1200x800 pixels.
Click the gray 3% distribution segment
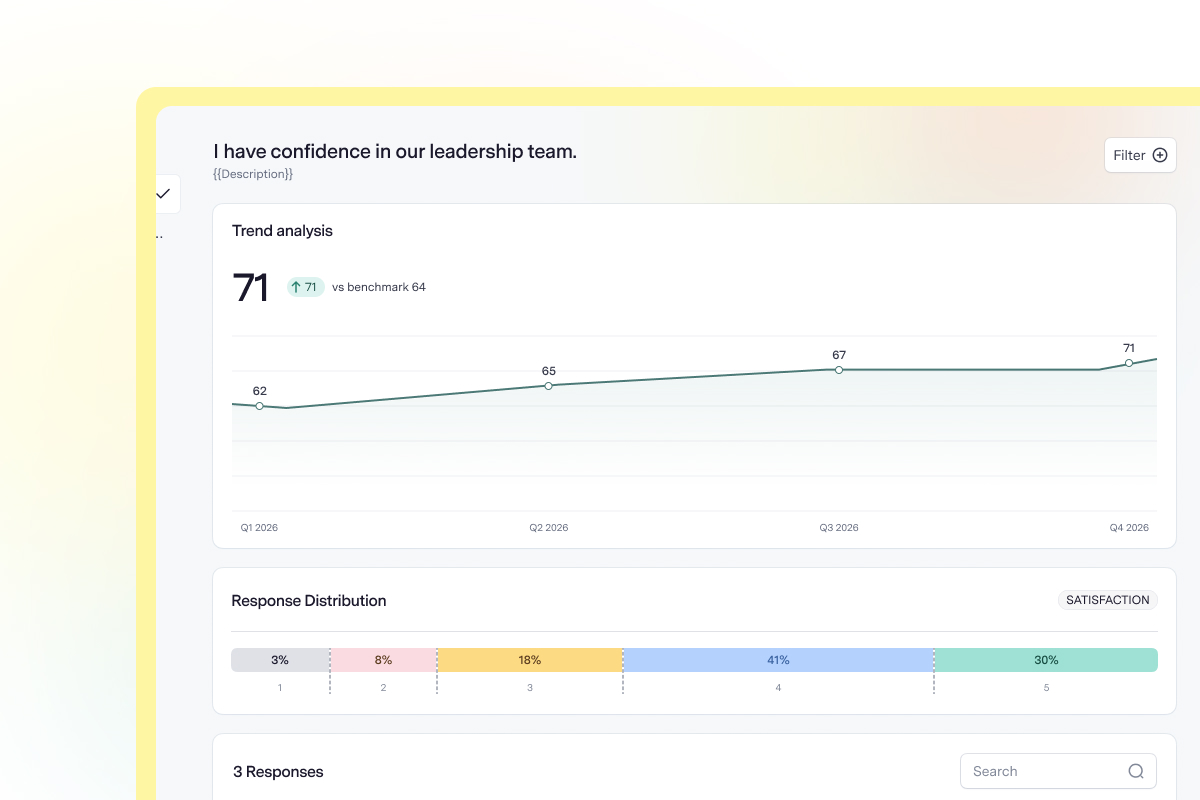[x=280, y=660]
